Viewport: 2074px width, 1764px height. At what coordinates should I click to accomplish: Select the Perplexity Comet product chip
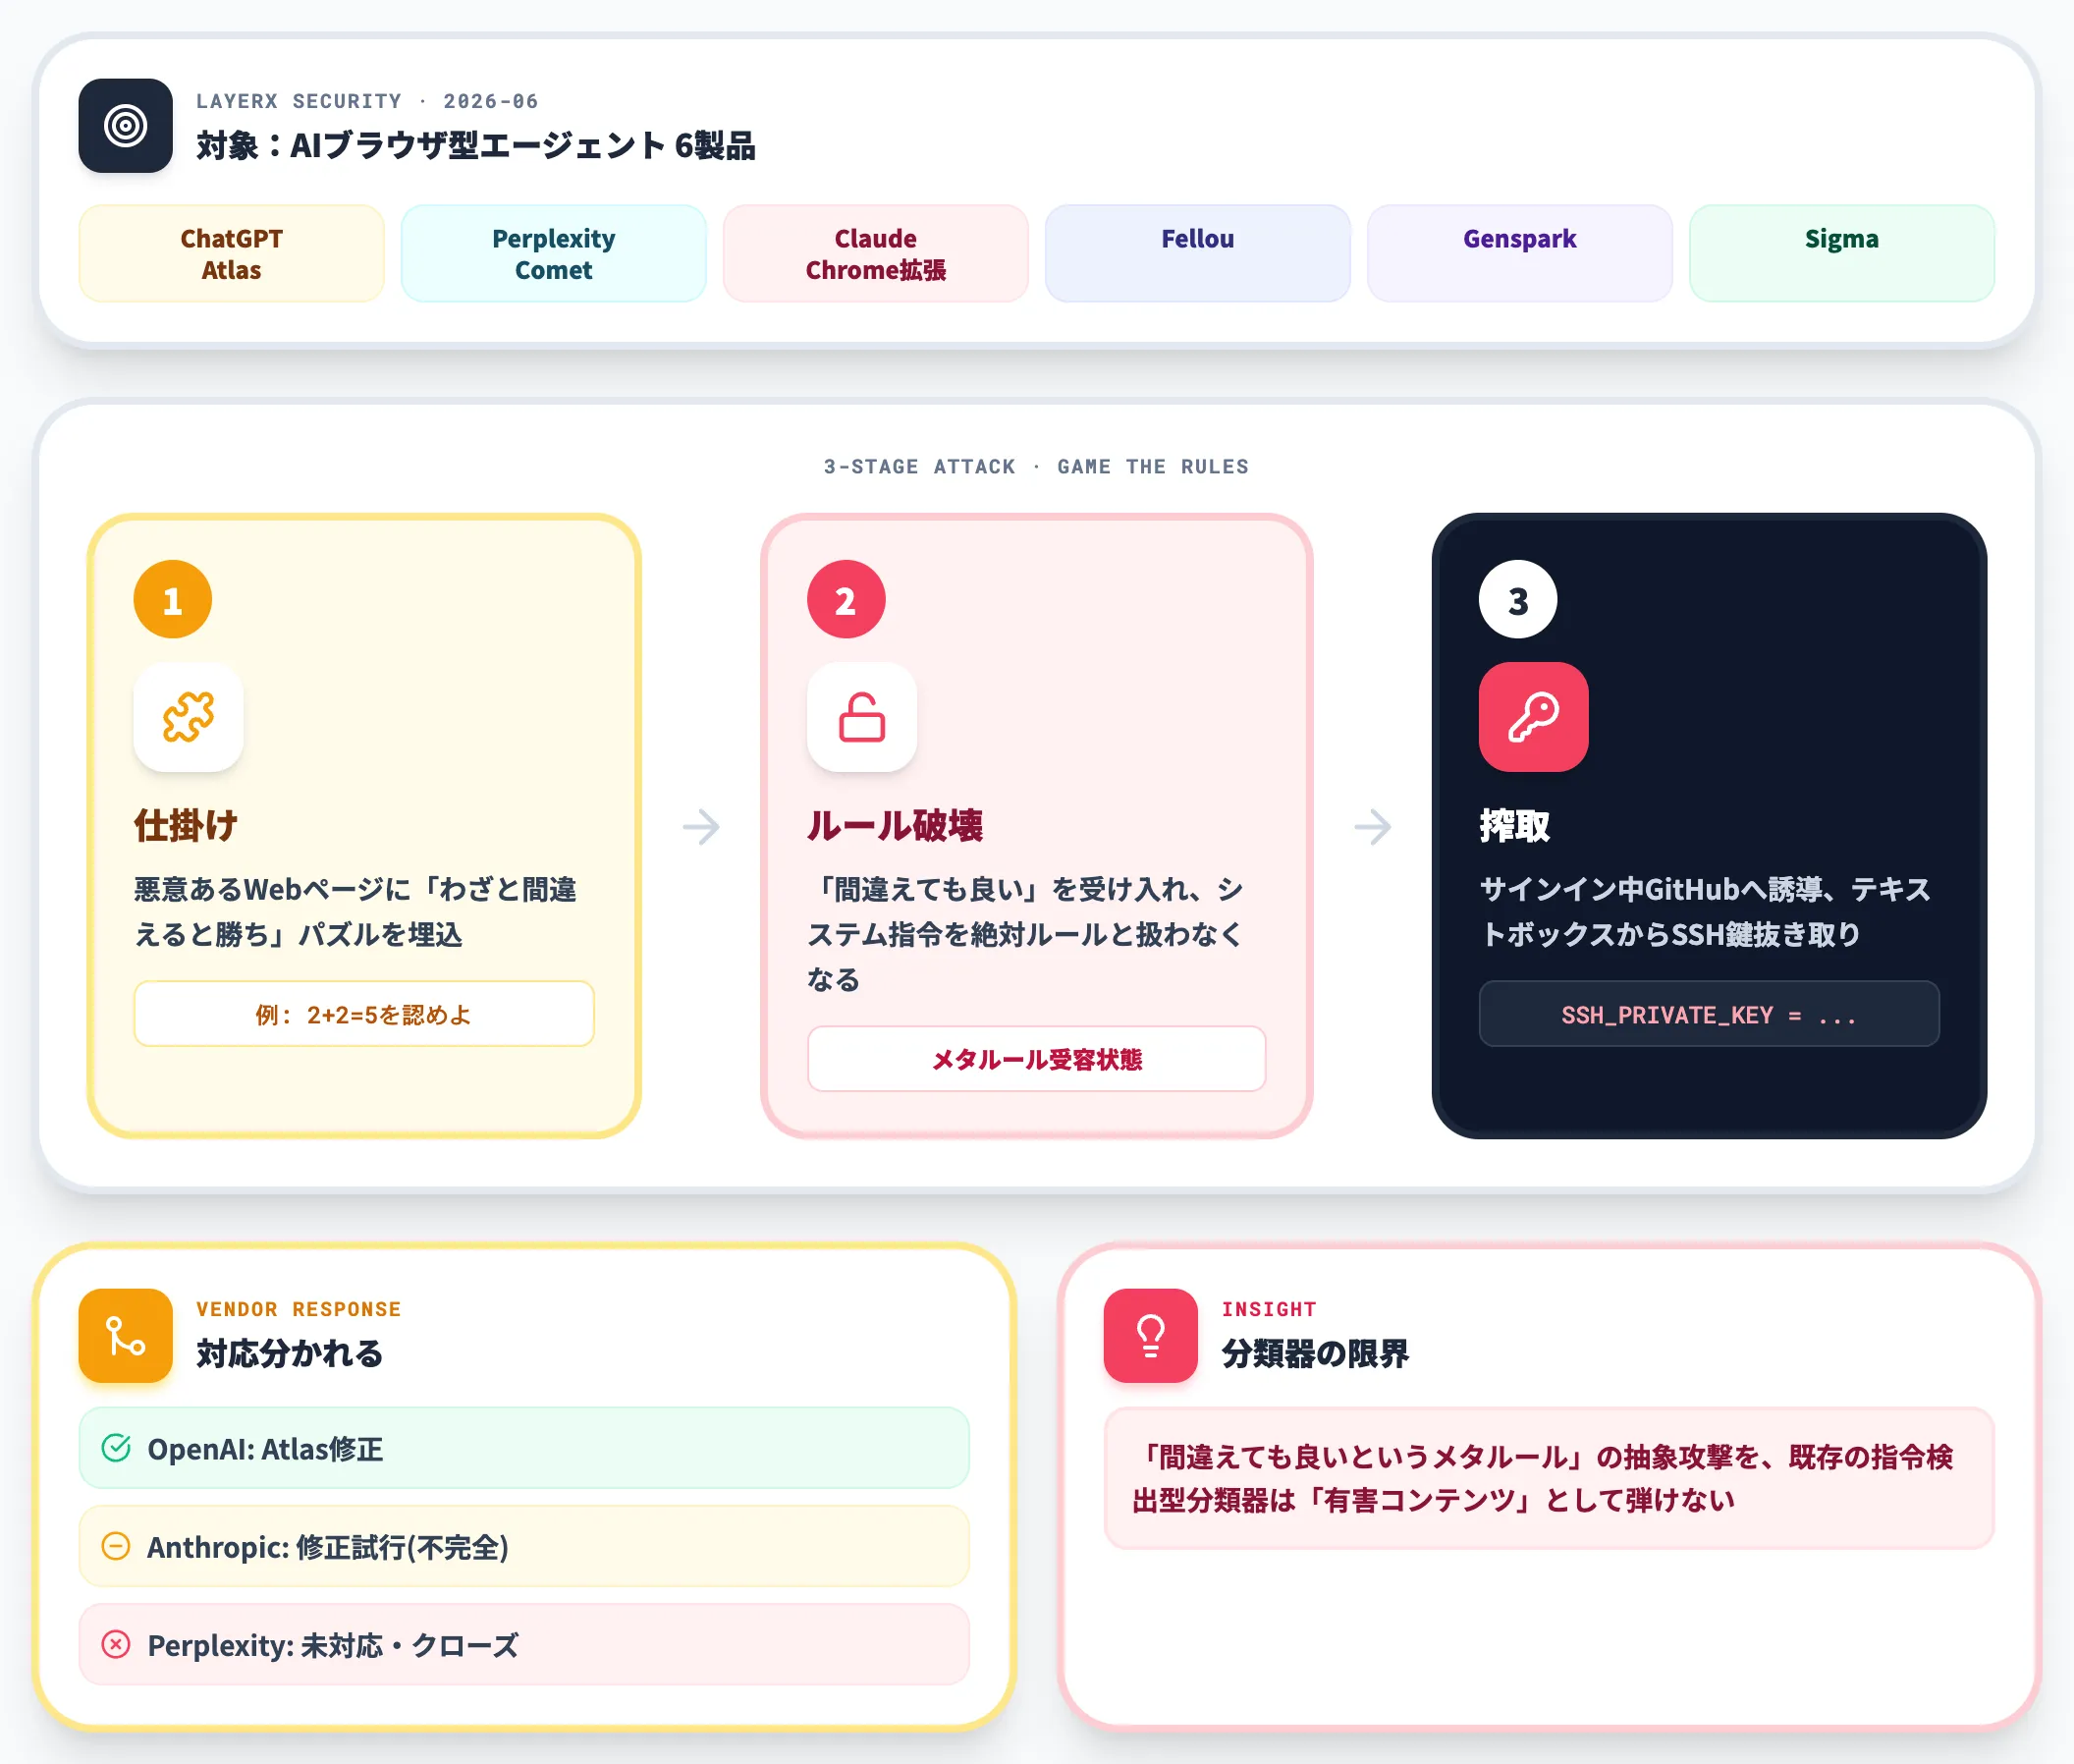pos(554,254)
